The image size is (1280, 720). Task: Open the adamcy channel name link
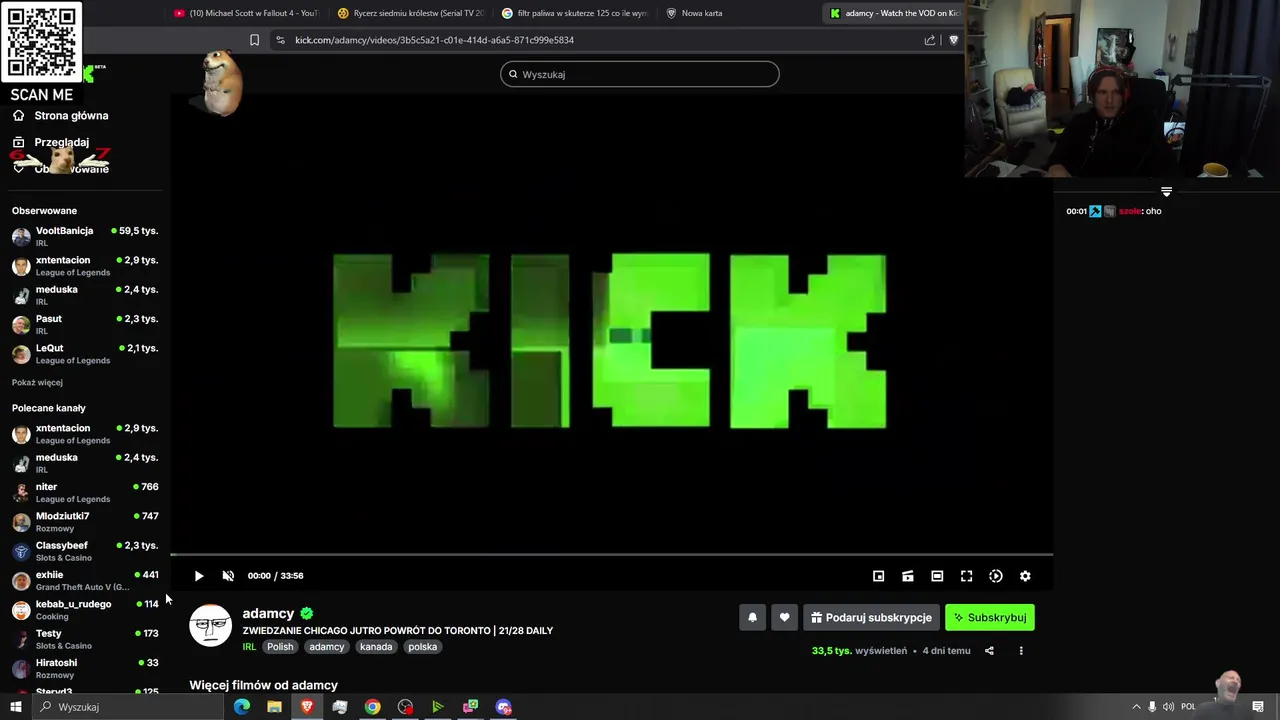[x=268, y=614]
